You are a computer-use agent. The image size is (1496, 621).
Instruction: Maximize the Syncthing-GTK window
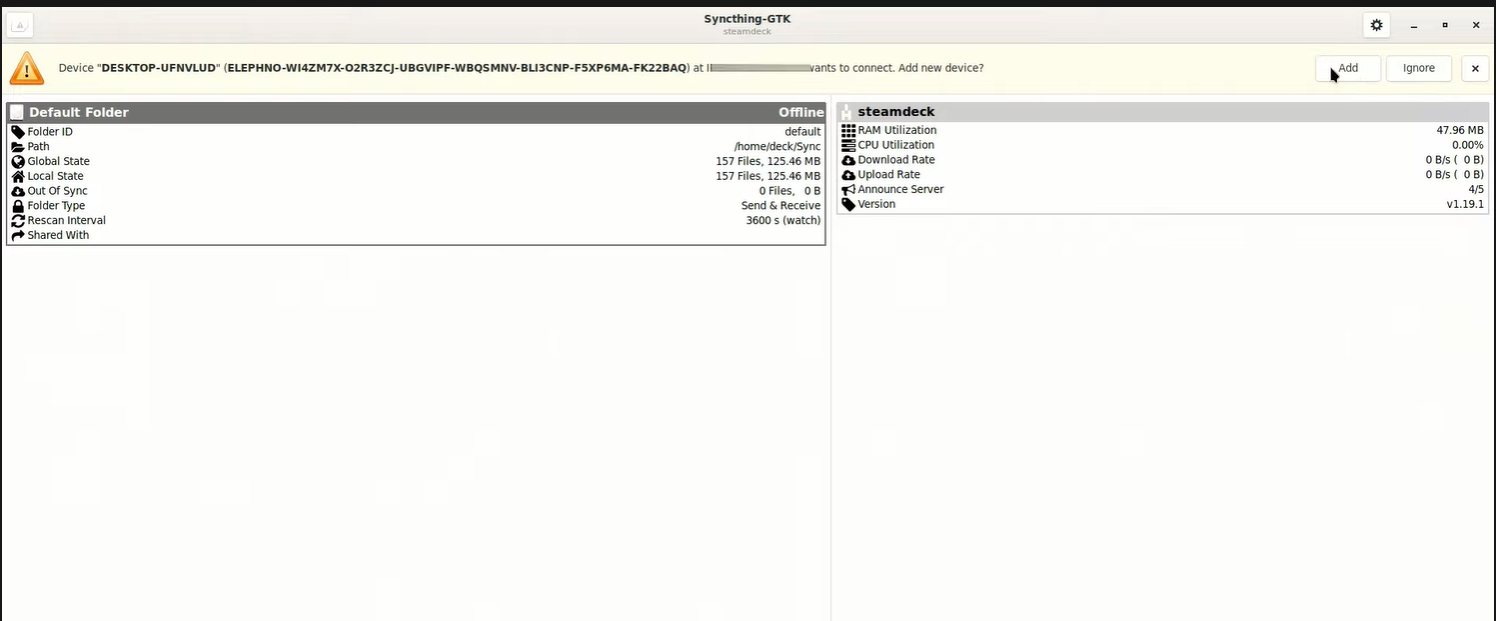coord(1445,25)
